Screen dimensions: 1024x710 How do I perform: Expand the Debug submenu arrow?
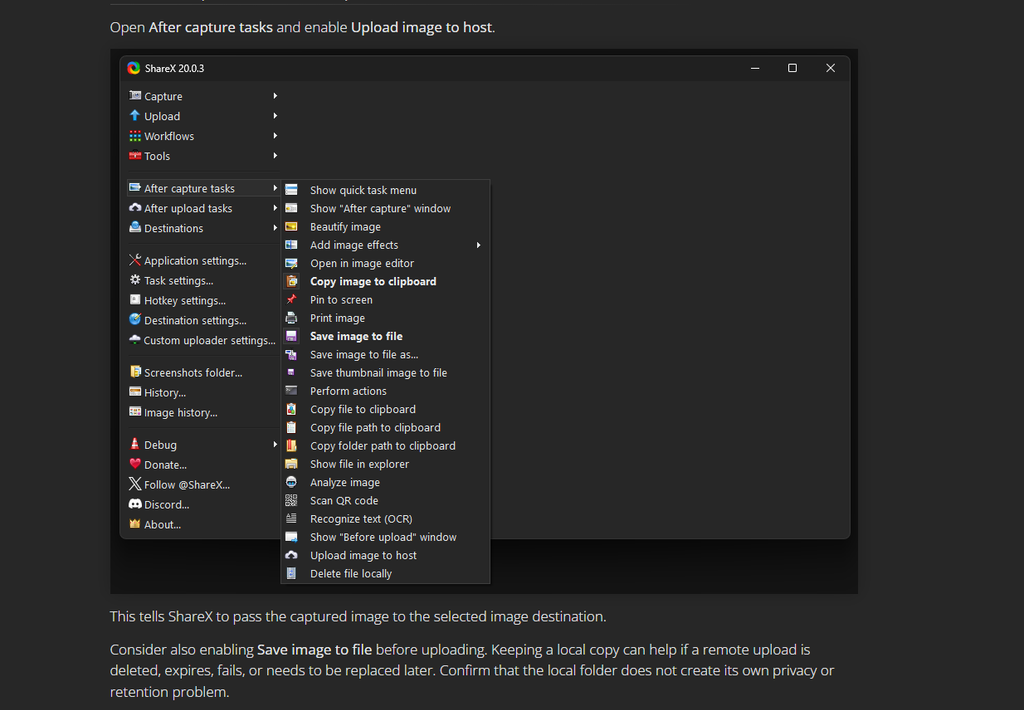(x=275, y=445)
